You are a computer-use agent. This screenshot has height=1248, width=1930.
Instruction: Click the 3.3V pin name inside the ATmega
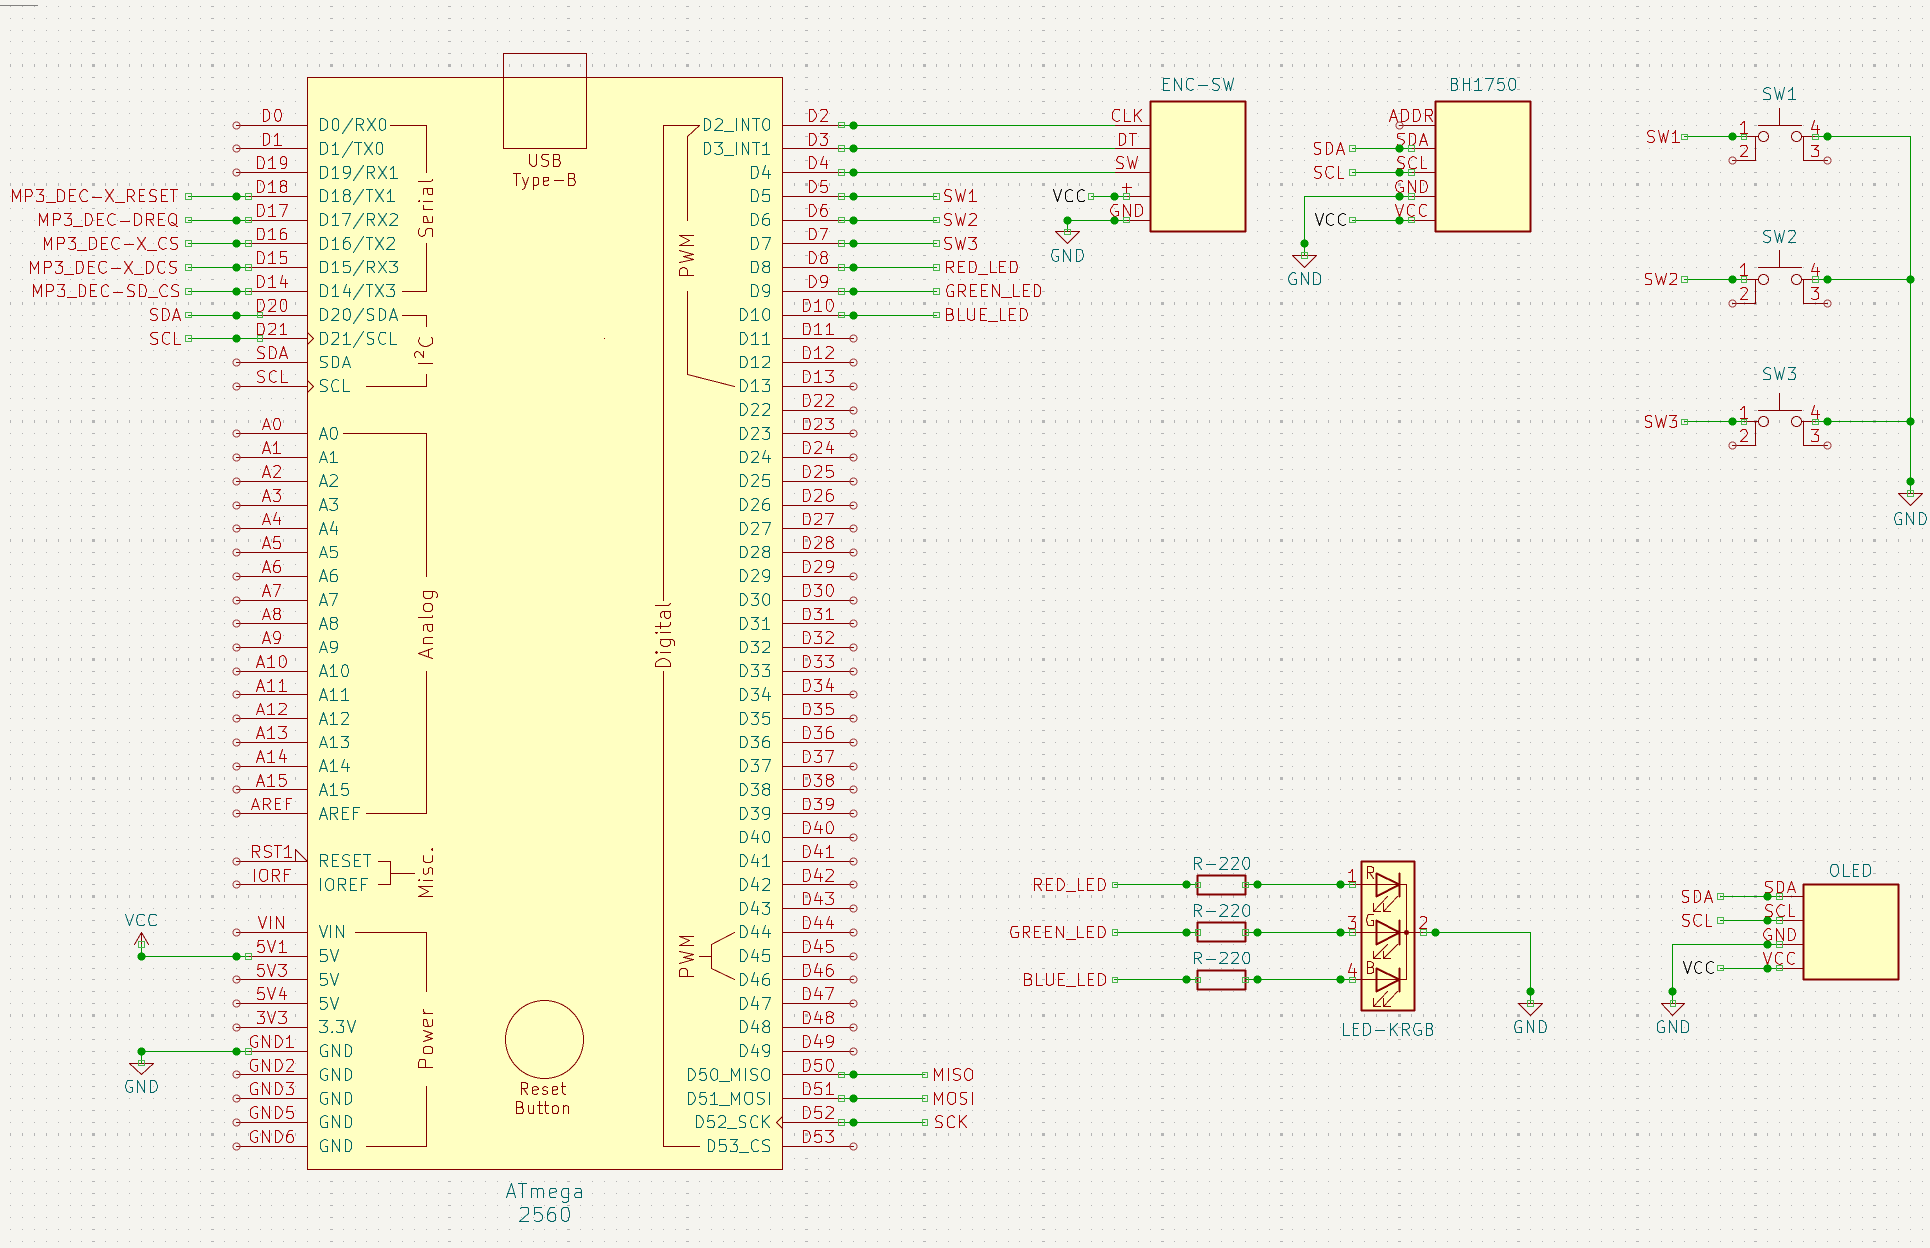click(337, 1027)
